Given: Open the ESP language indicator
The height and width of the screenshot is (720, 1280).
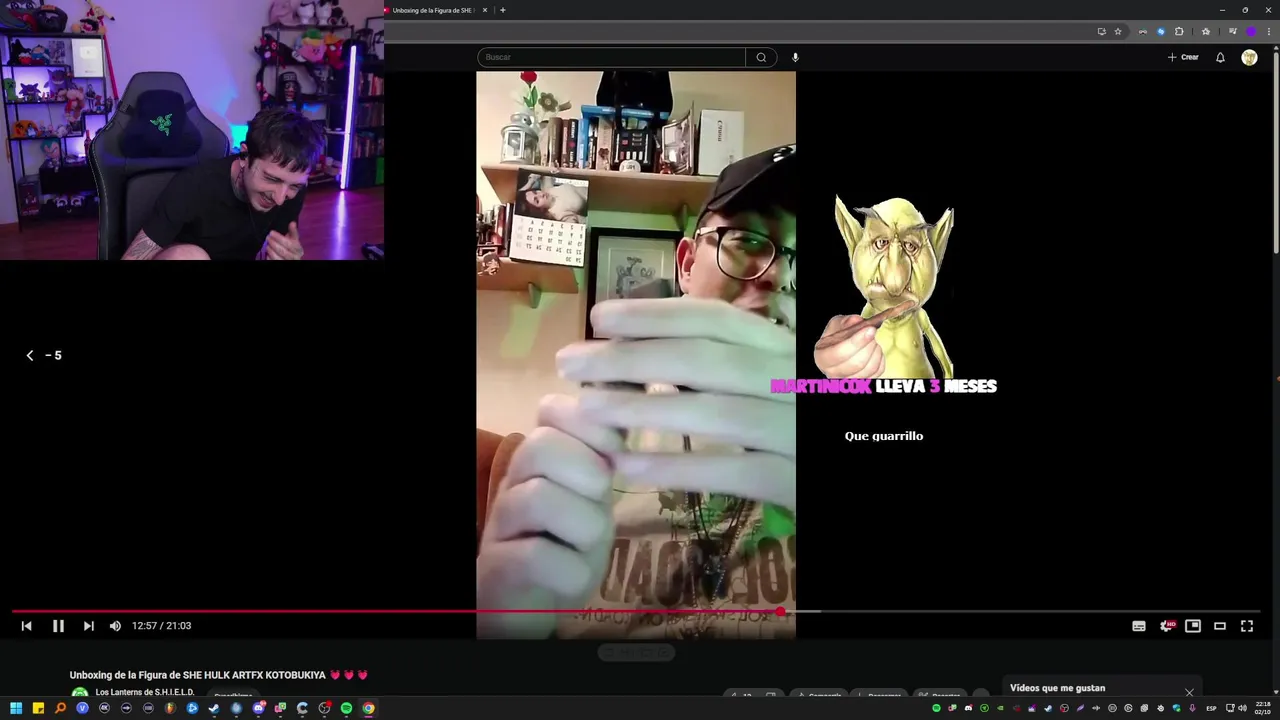Looking at the screenshot, I should 1211,708.
